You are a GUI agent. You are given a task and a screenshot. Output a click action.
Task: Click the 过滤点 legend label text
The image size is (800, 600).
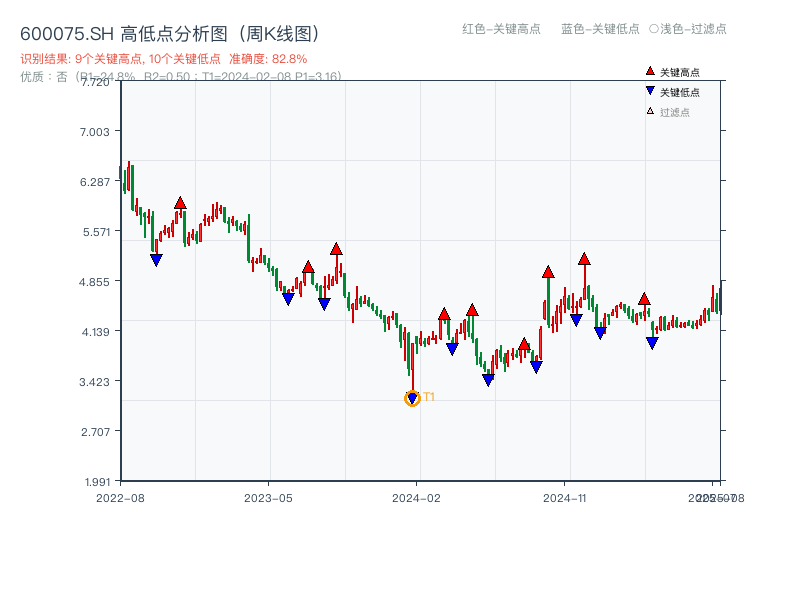tap(675, 112)
